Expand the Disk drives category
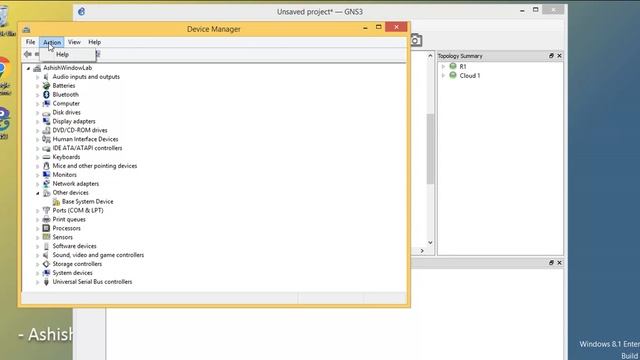The image size is (640, 360). tap(38, 113)
